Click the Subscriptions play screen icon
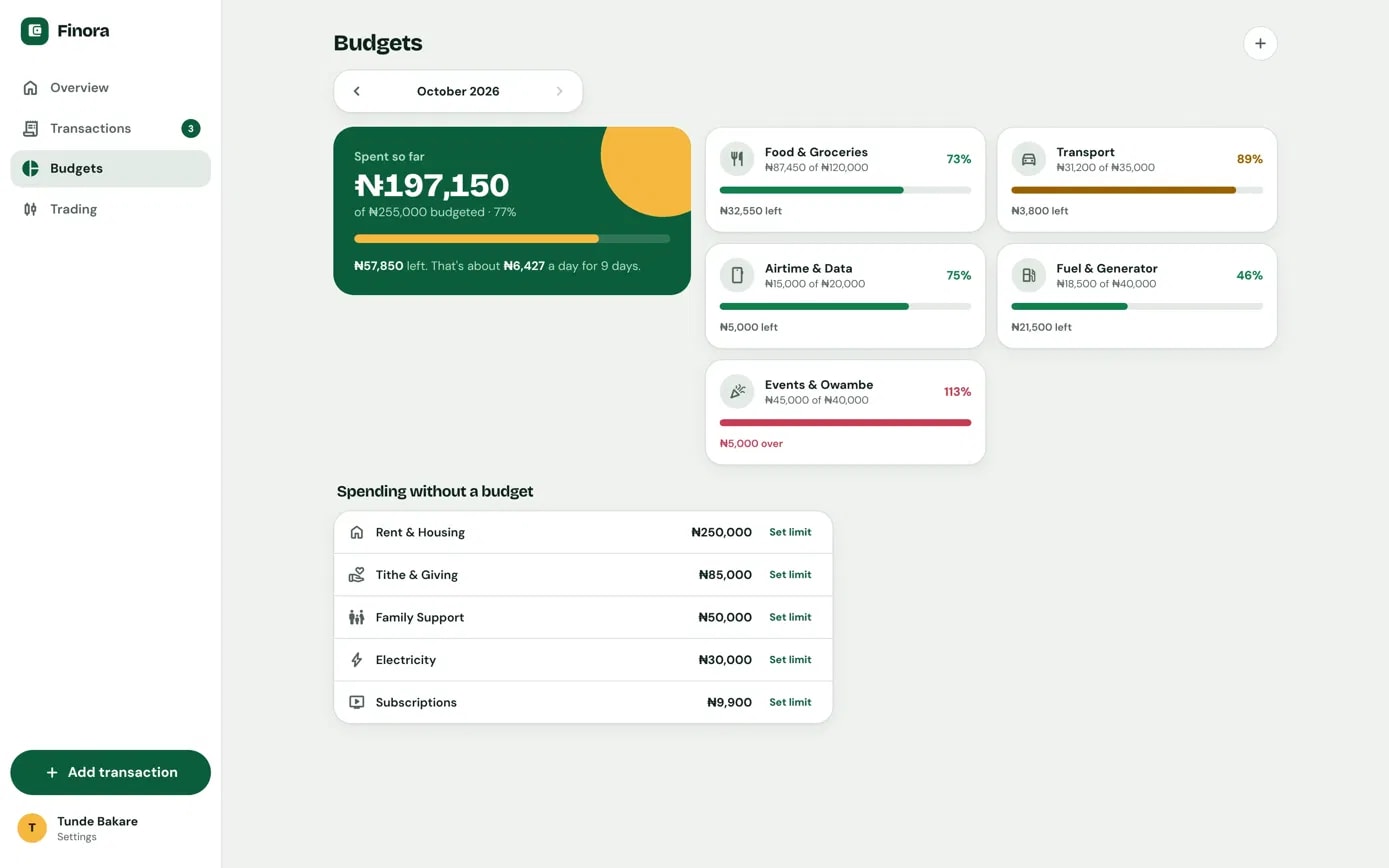This screenshot has height=868, width=1389. coord(357,702)
